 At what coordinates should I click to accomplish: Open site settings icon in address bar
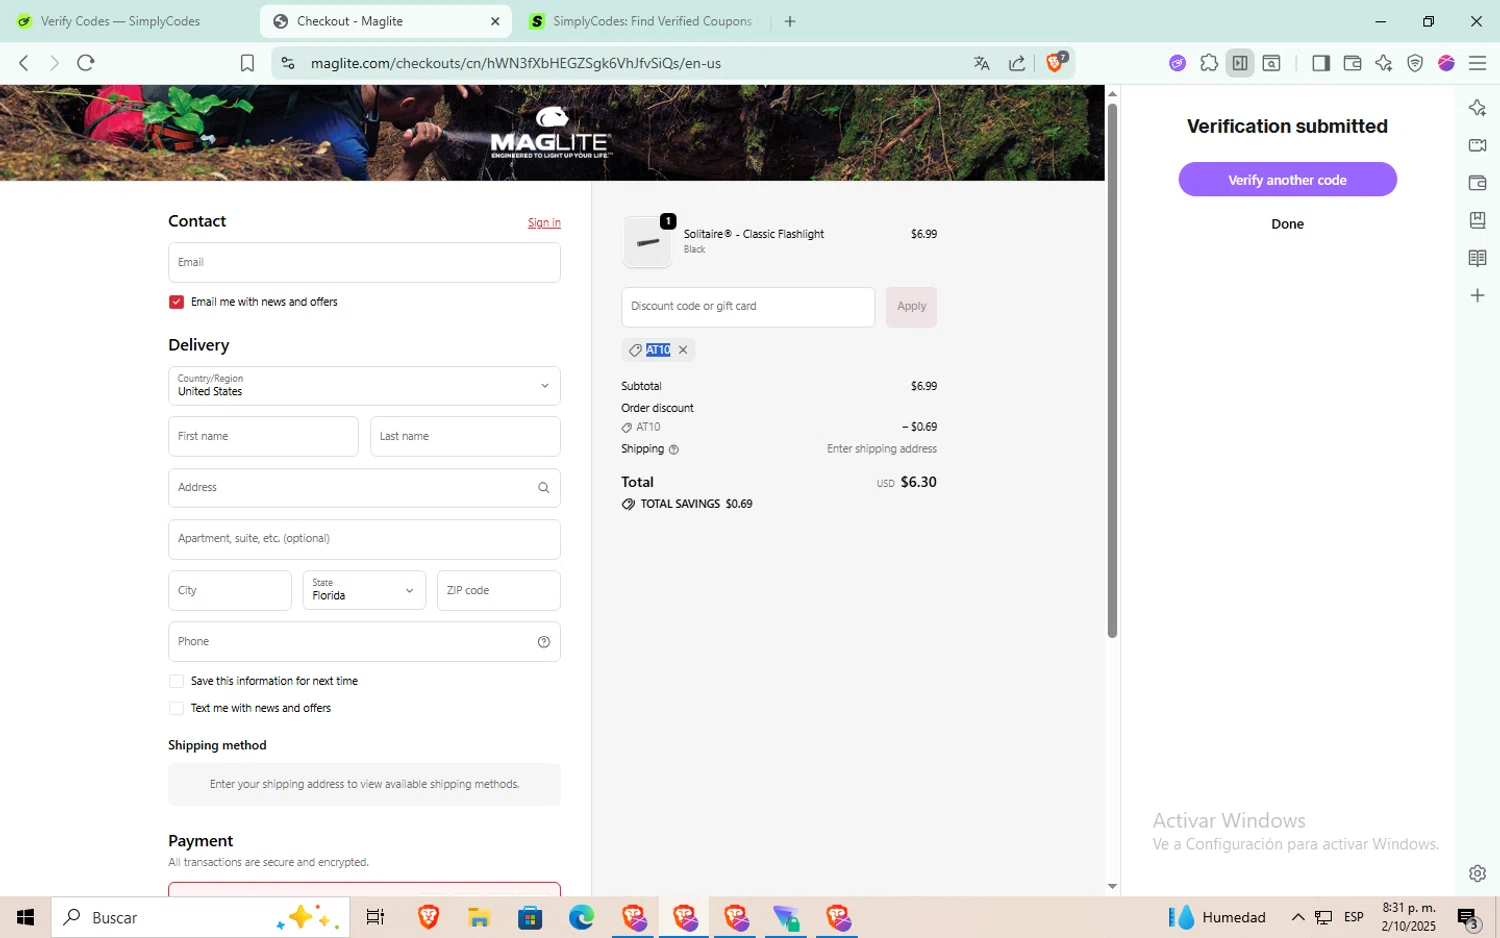click(x=288, y=63)
